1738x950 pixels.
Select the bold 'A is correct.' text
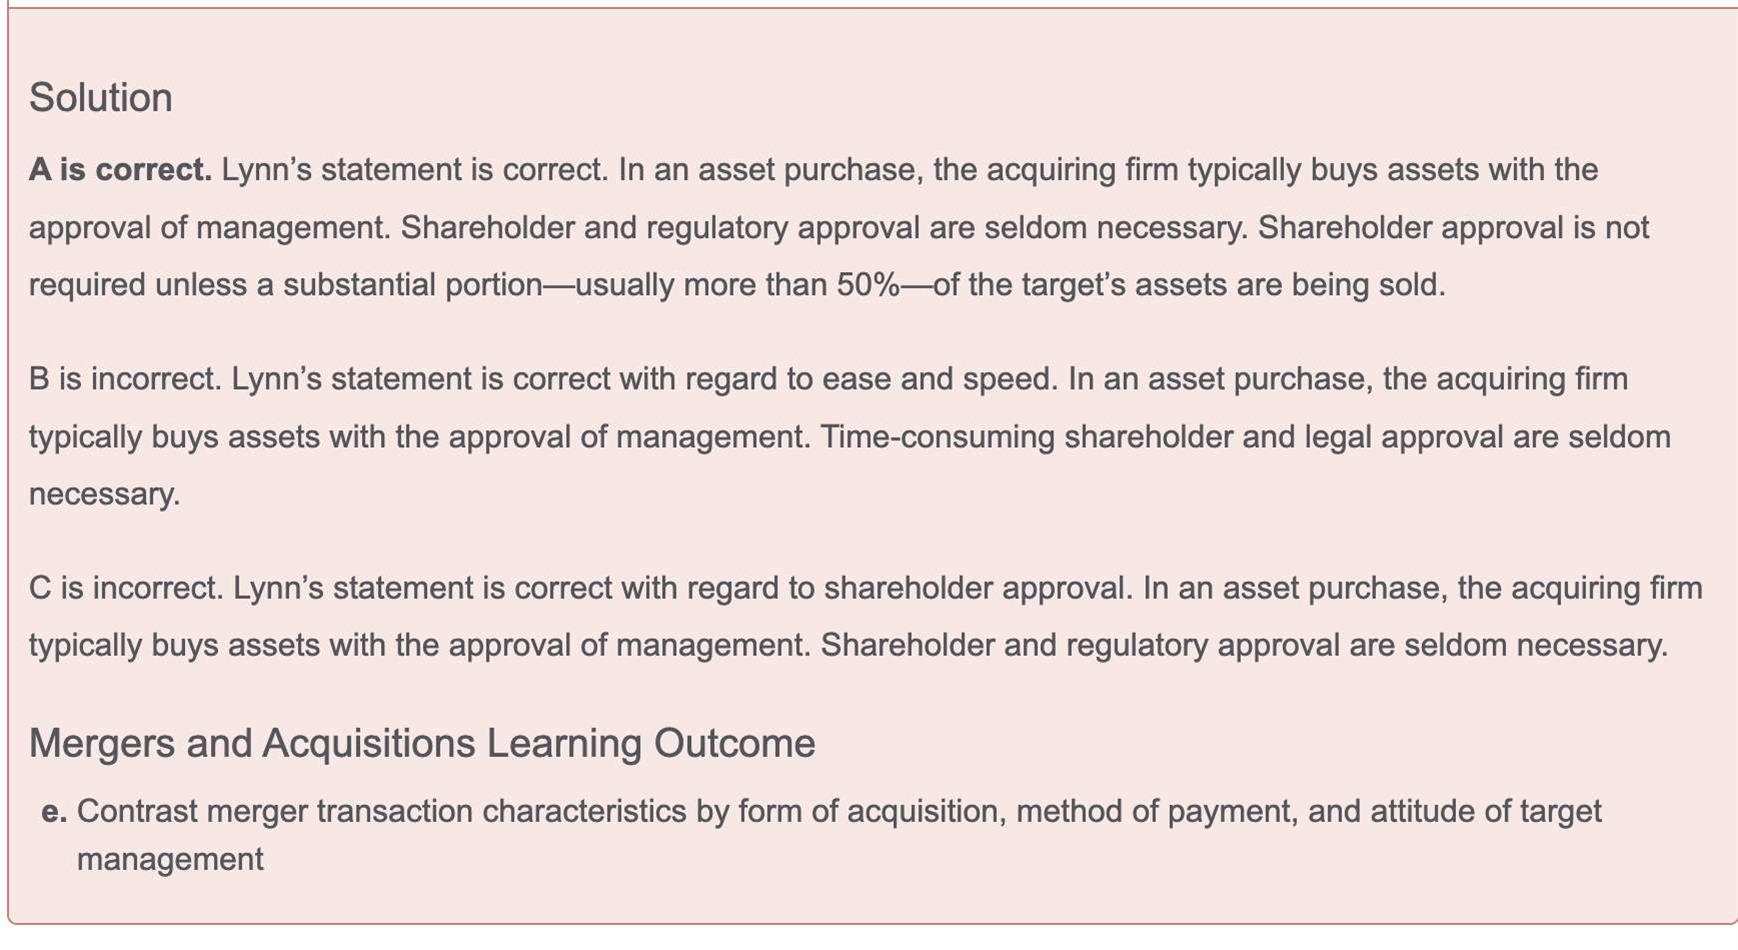pos(120,170)
